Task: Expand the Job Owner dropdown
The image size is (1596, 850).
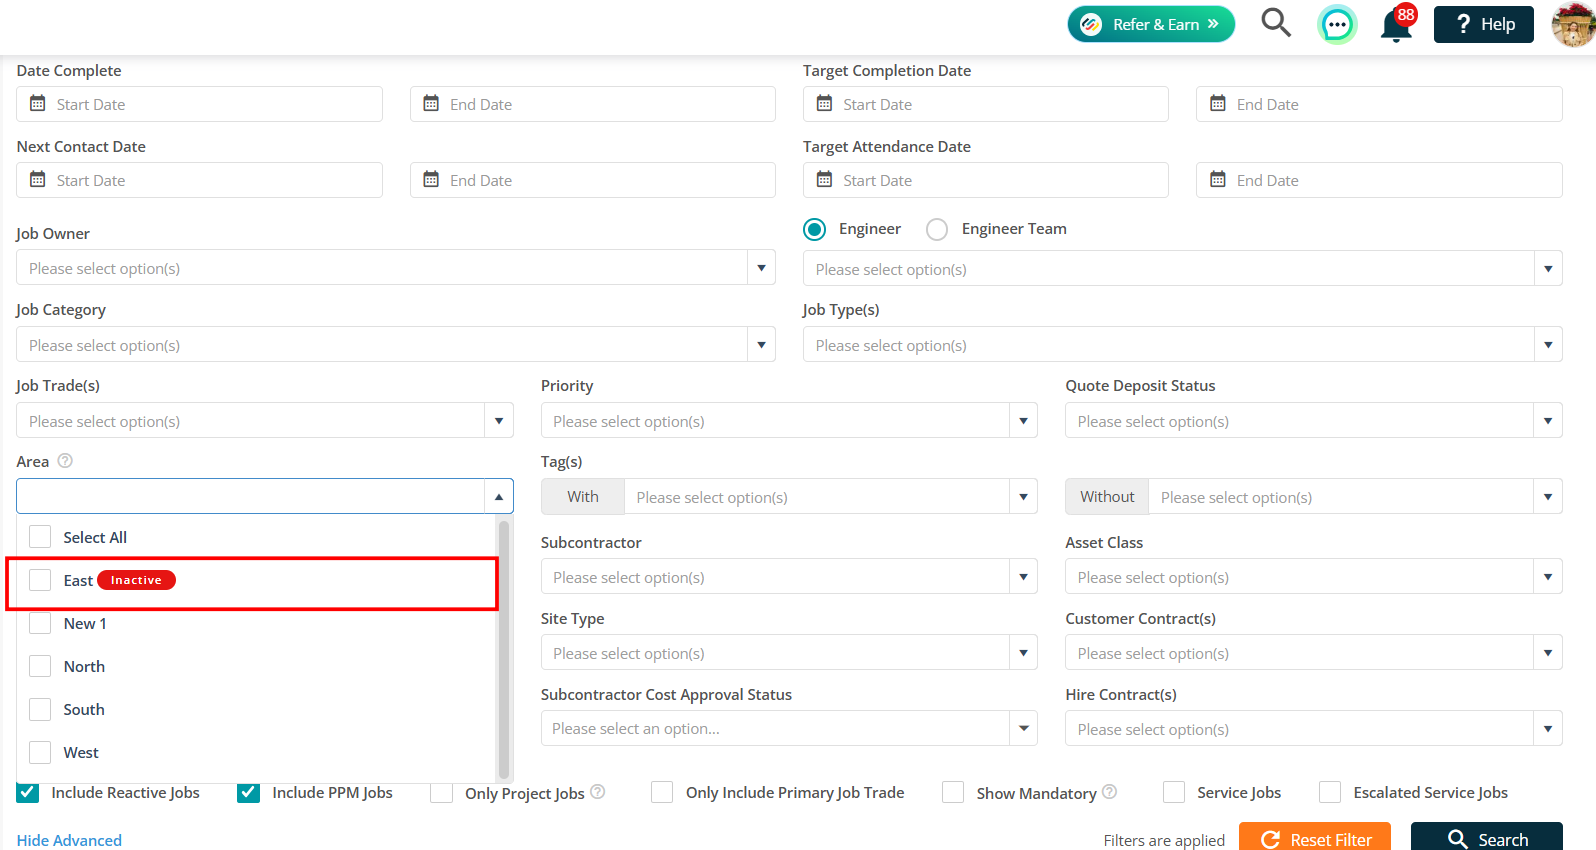Action: (761, 268)
